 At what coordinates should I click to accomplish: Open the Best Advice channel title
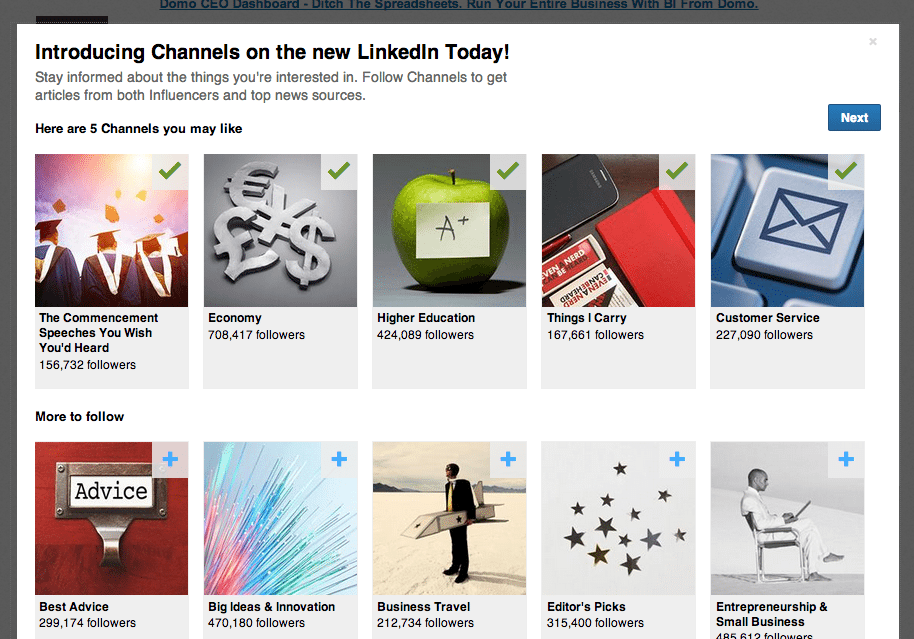[x=74, y=607]
